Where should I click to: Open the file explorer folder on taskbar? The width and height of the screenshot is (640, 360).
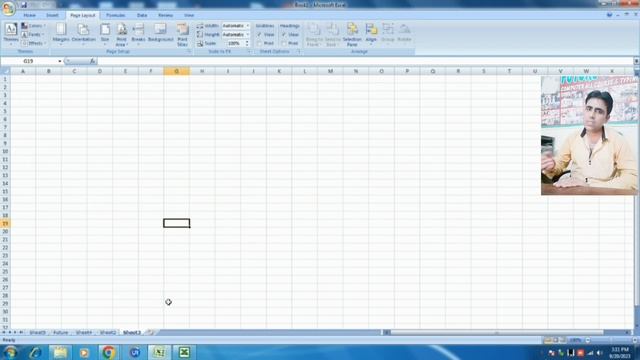click(60, 352)
